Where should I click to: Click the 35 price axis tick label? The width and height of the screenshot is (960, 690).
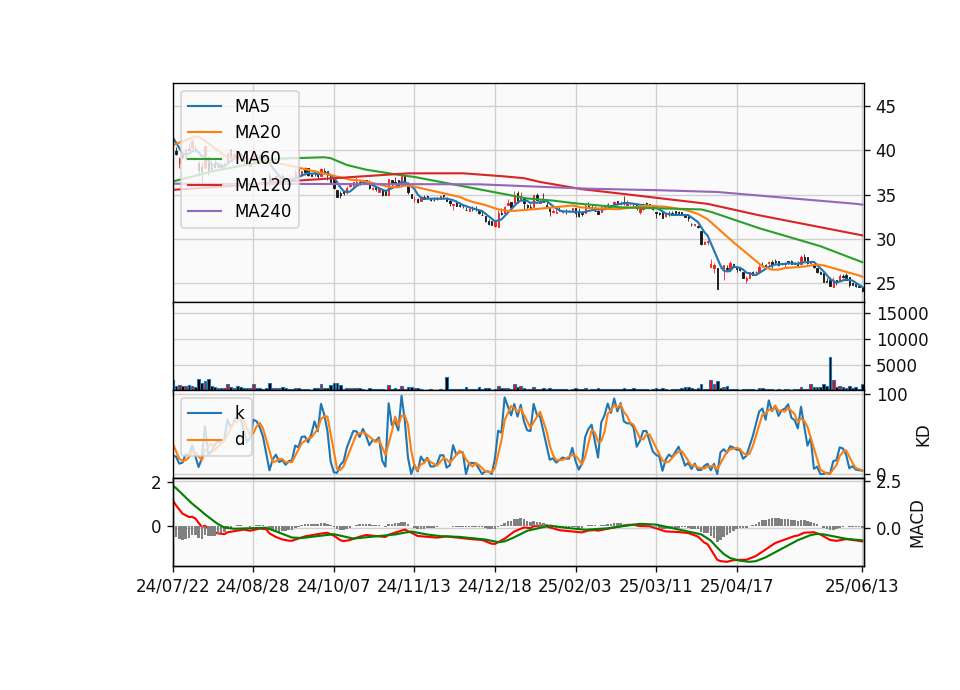click(x=885, y=196)
